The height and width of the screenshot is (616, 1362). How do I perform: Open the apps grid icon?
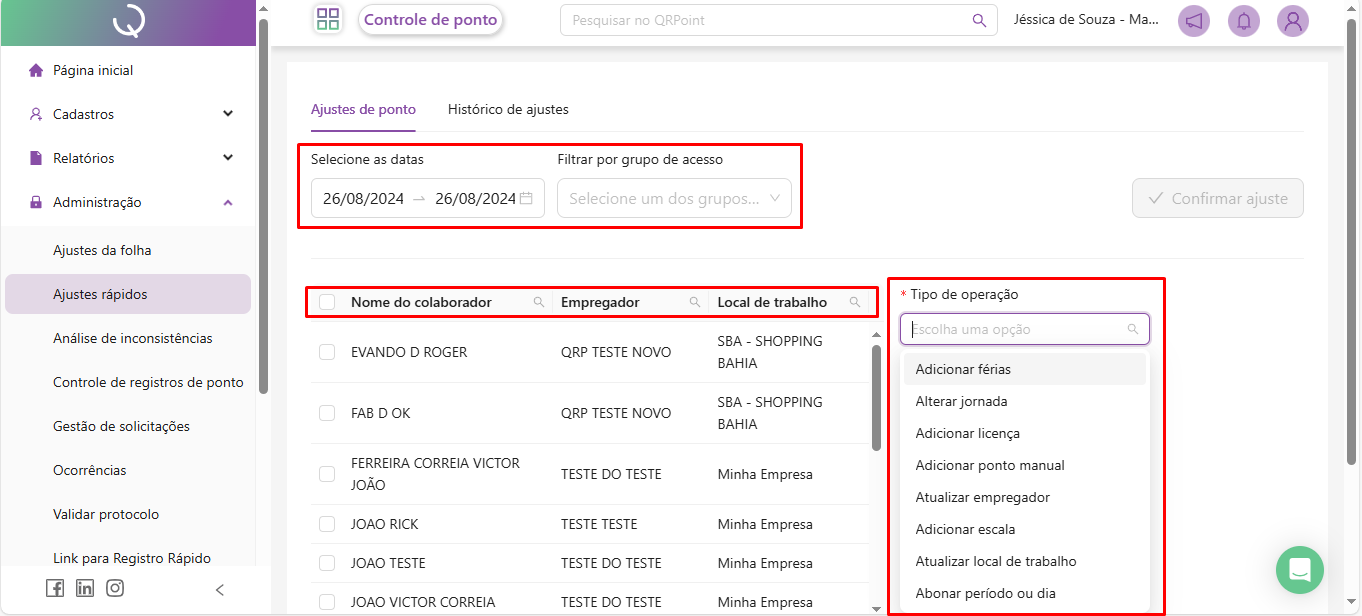[x=328, y=20]
